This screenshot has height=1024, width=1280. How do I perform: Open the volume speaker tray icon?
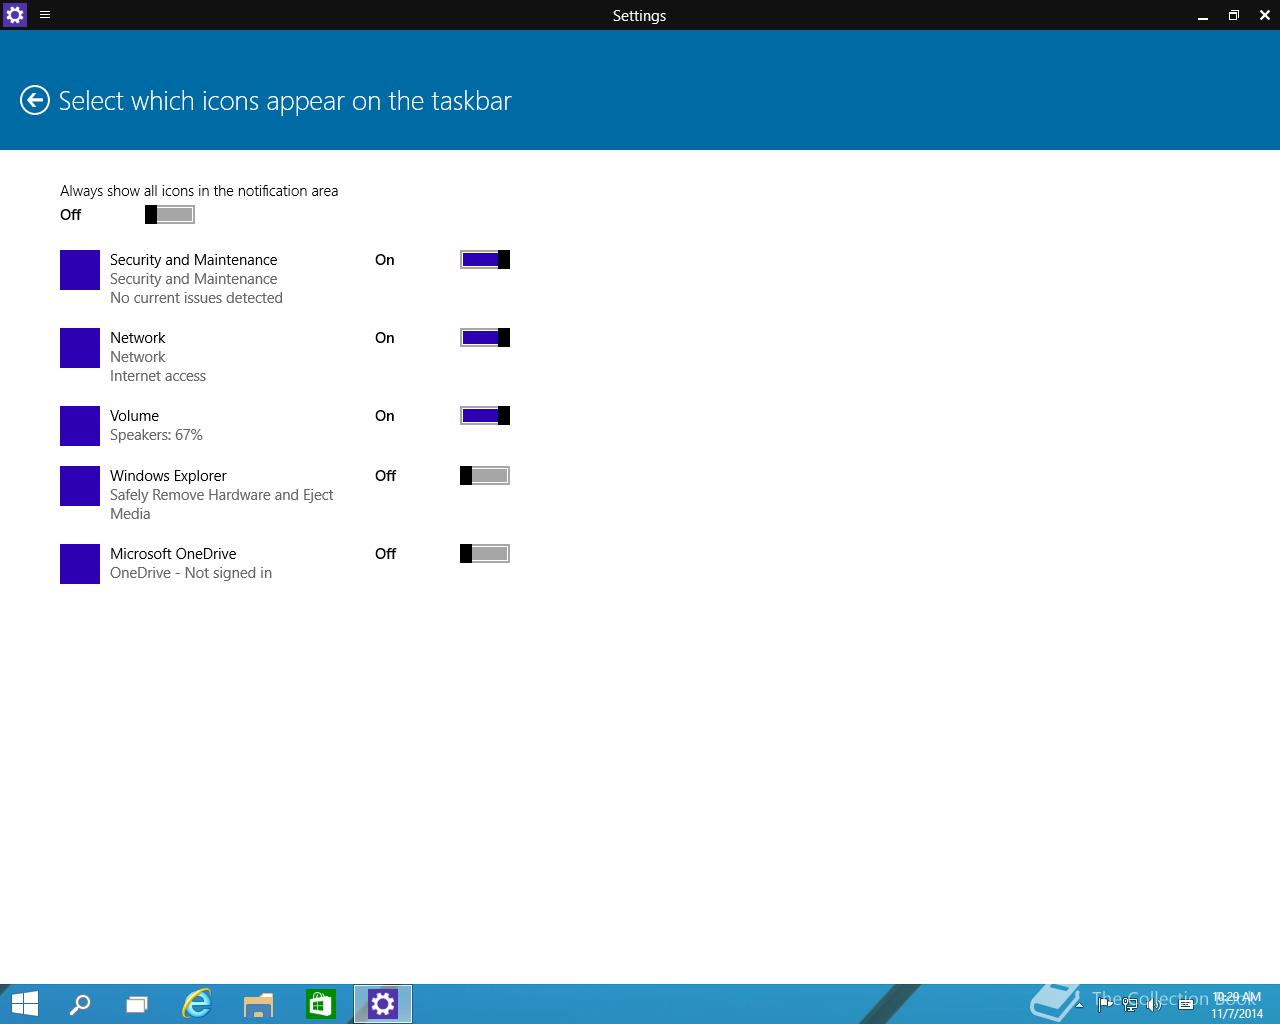(1155, 1004)
